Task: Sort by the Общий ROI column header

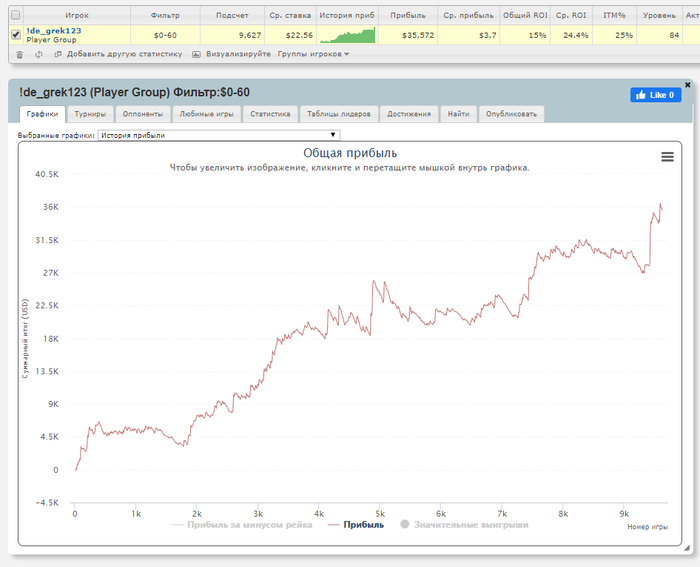Action: pos(525,15)
